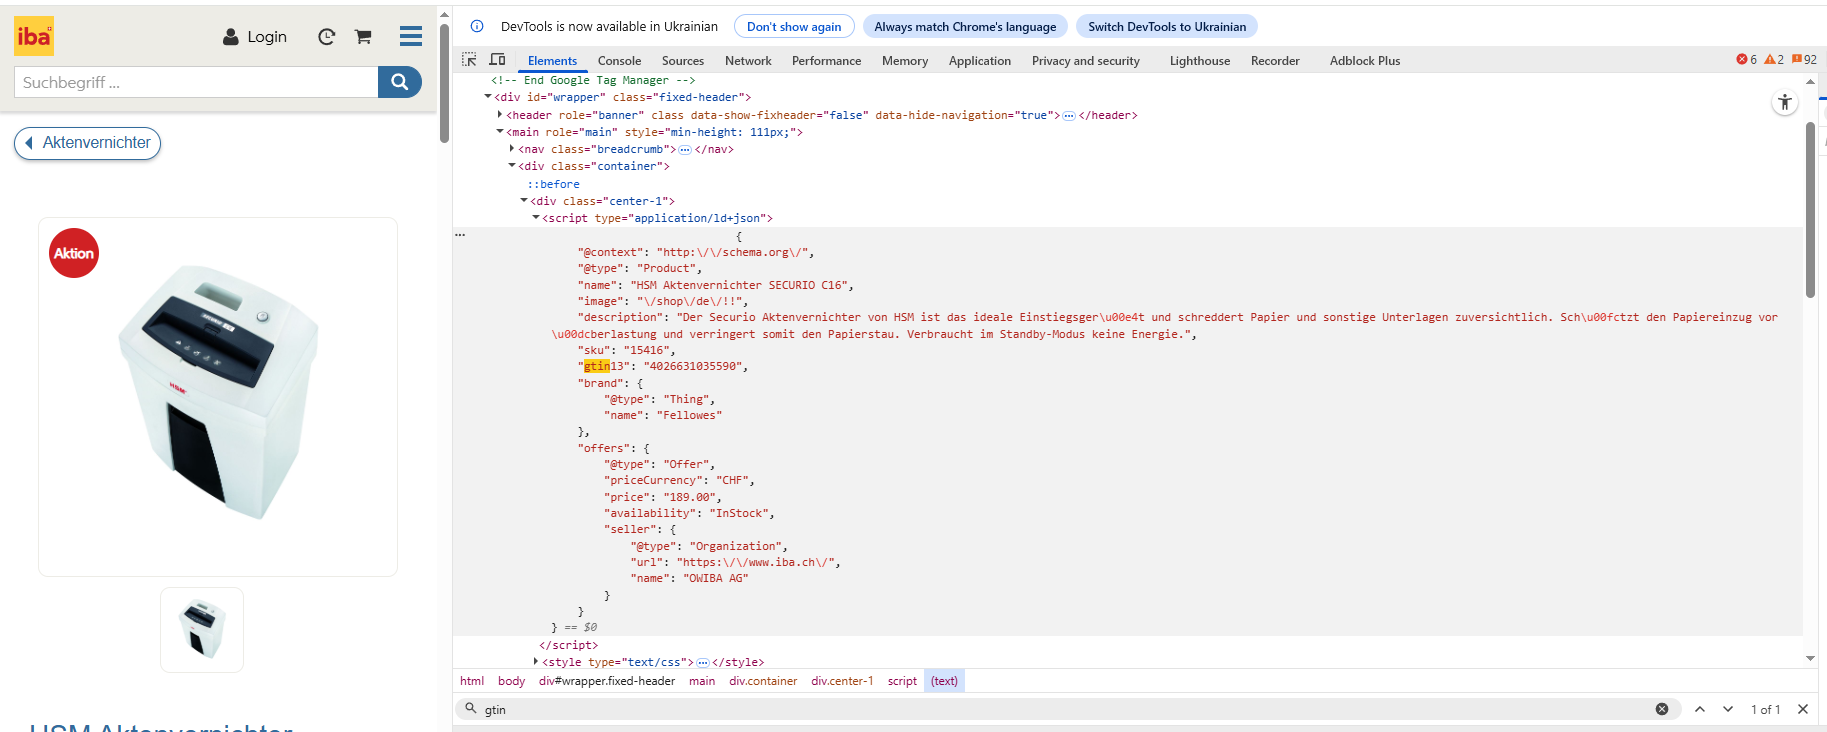Collapse the div class center-1 node
The width and height of the screenshot is (1827, 732).
[524, 201]
